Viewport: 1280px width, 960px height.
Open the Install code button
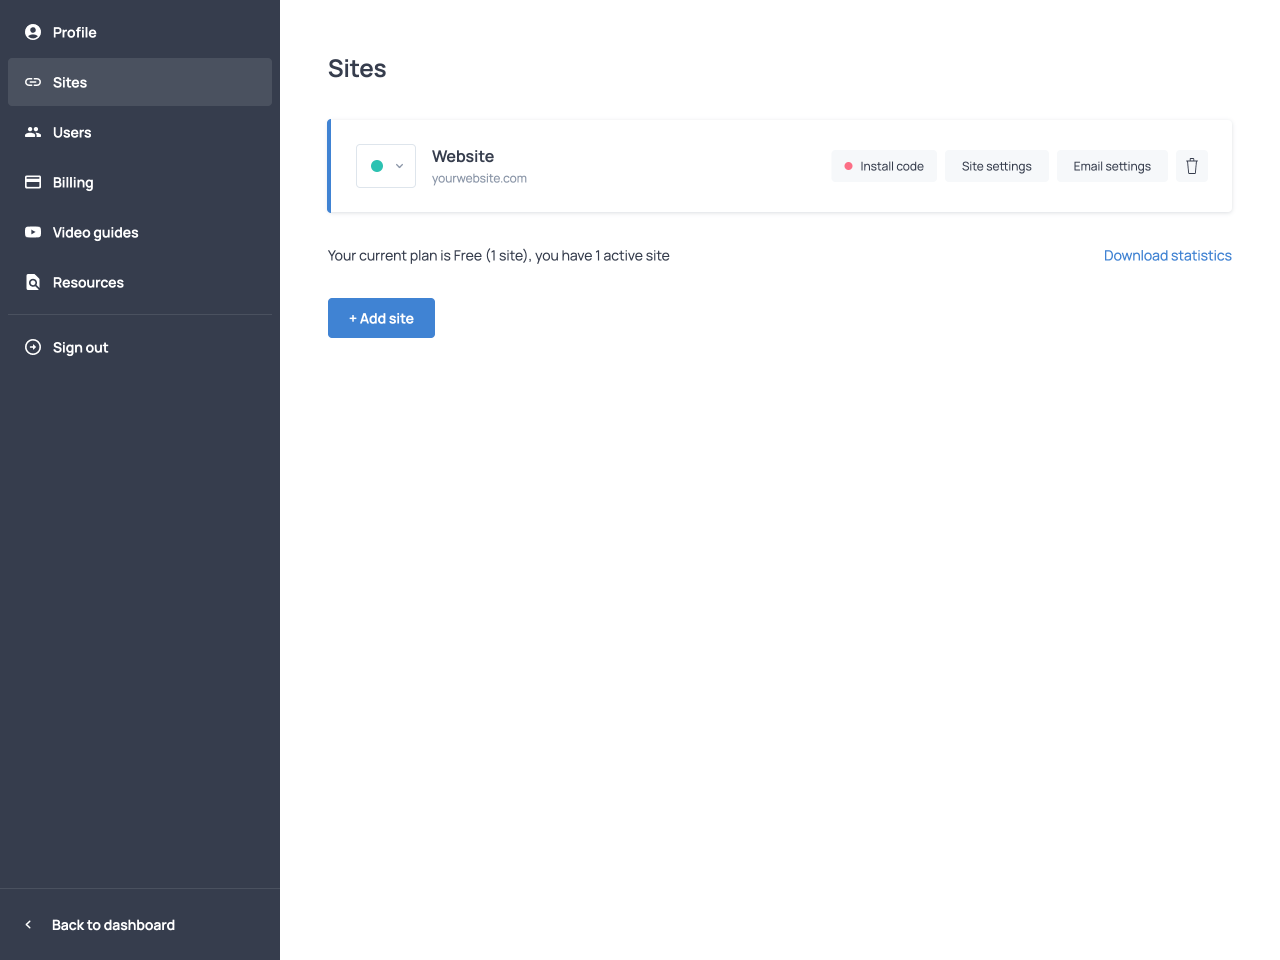tap(884, 166)
